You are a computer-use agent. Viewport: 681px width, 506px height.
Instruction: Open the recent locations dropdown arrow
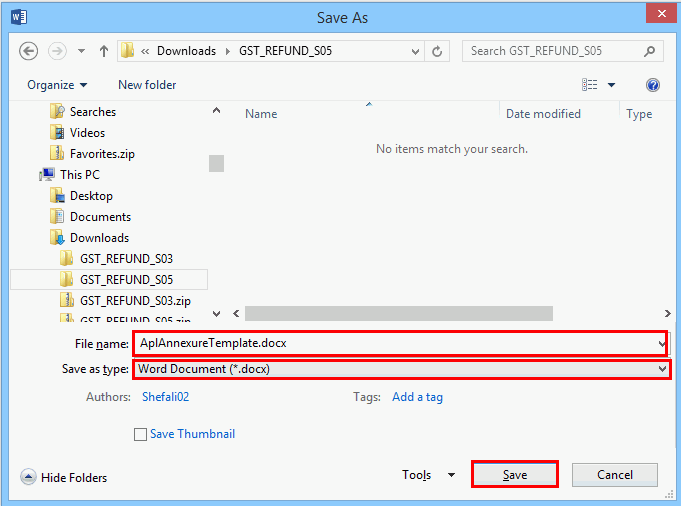[x=81, y=51]
